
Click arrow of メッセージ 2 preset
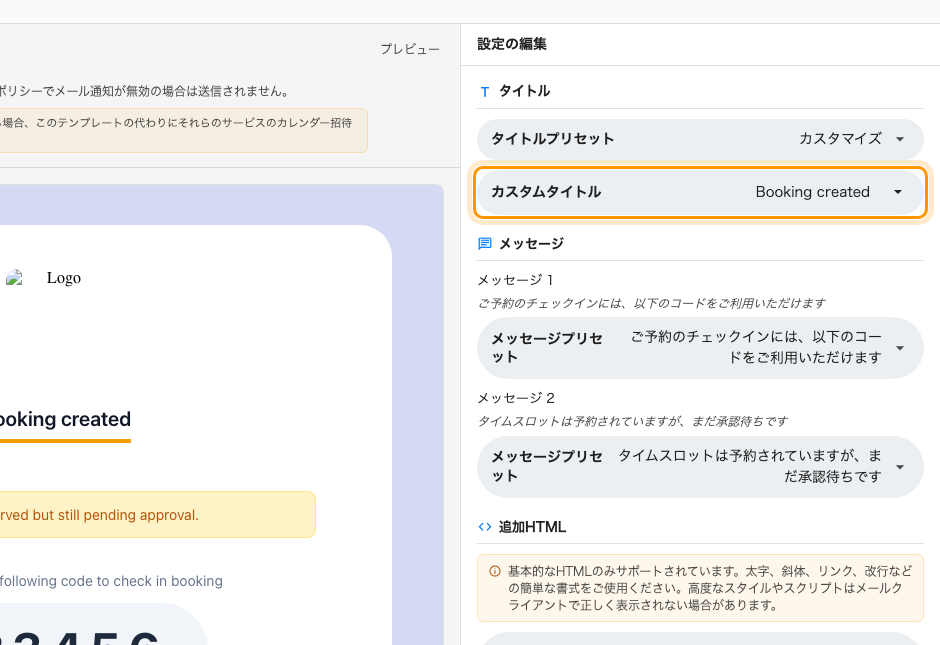[x=900, y=468]
